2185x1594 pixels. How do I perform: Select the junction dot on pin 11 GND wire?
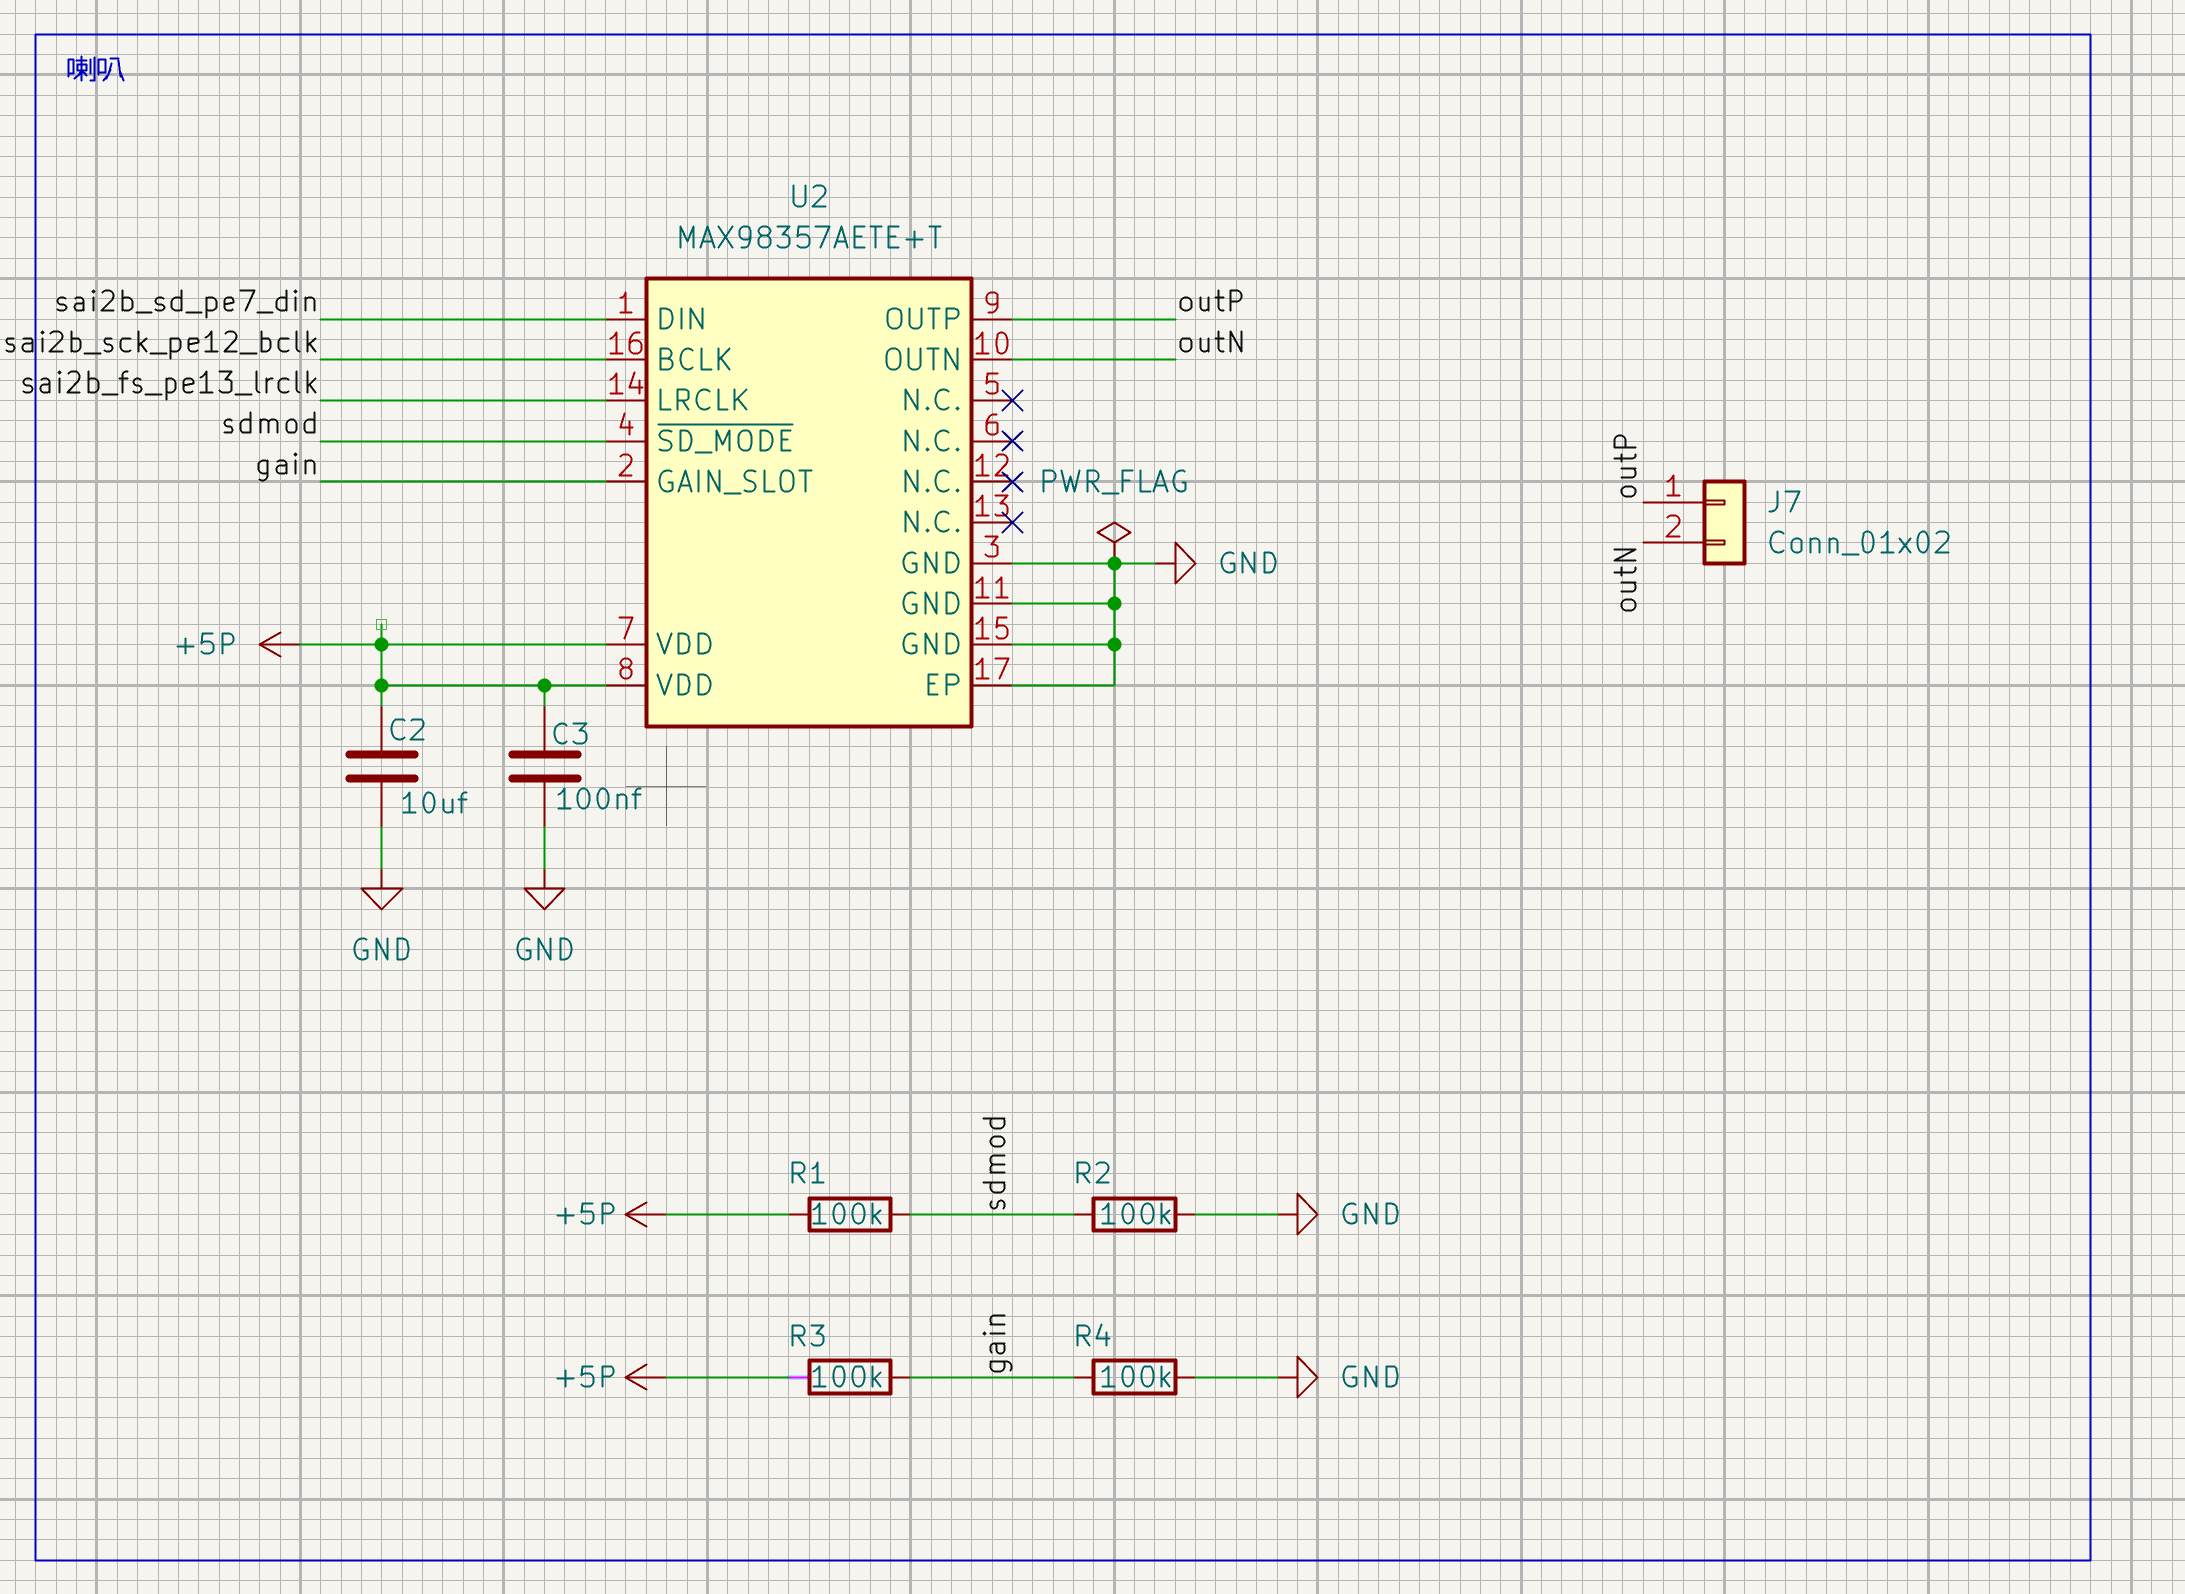(1114, 603)
